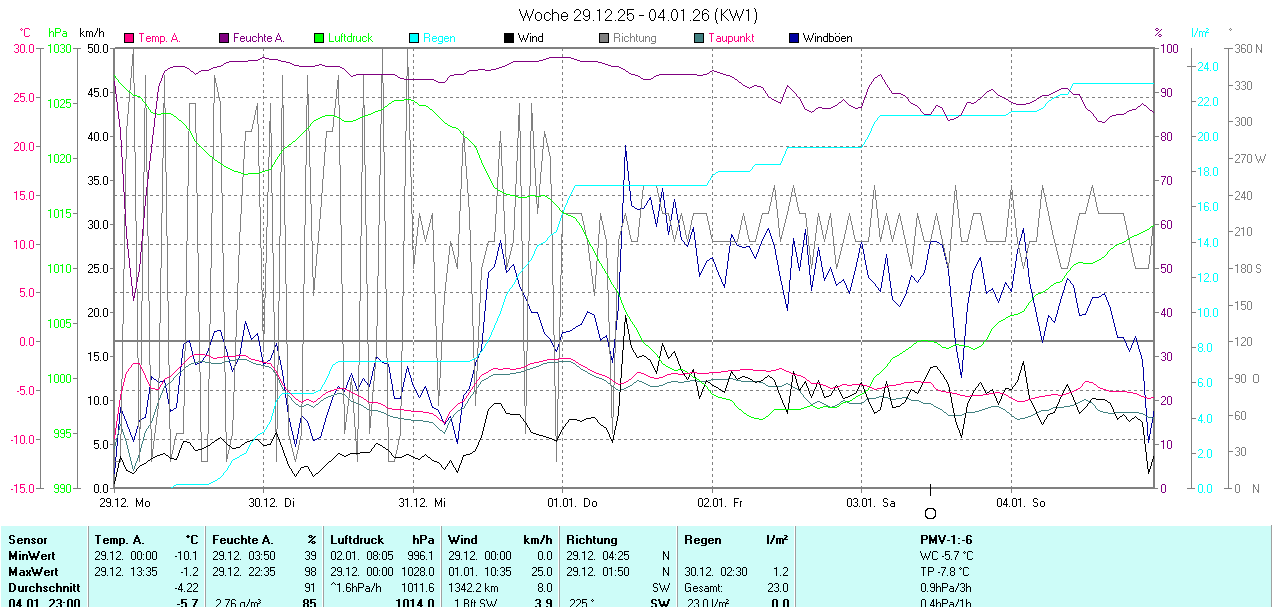Click the '03.01. Sa' date label
Image resolution: width=1280 pixels, height=607 pixels.
(870, 502)
